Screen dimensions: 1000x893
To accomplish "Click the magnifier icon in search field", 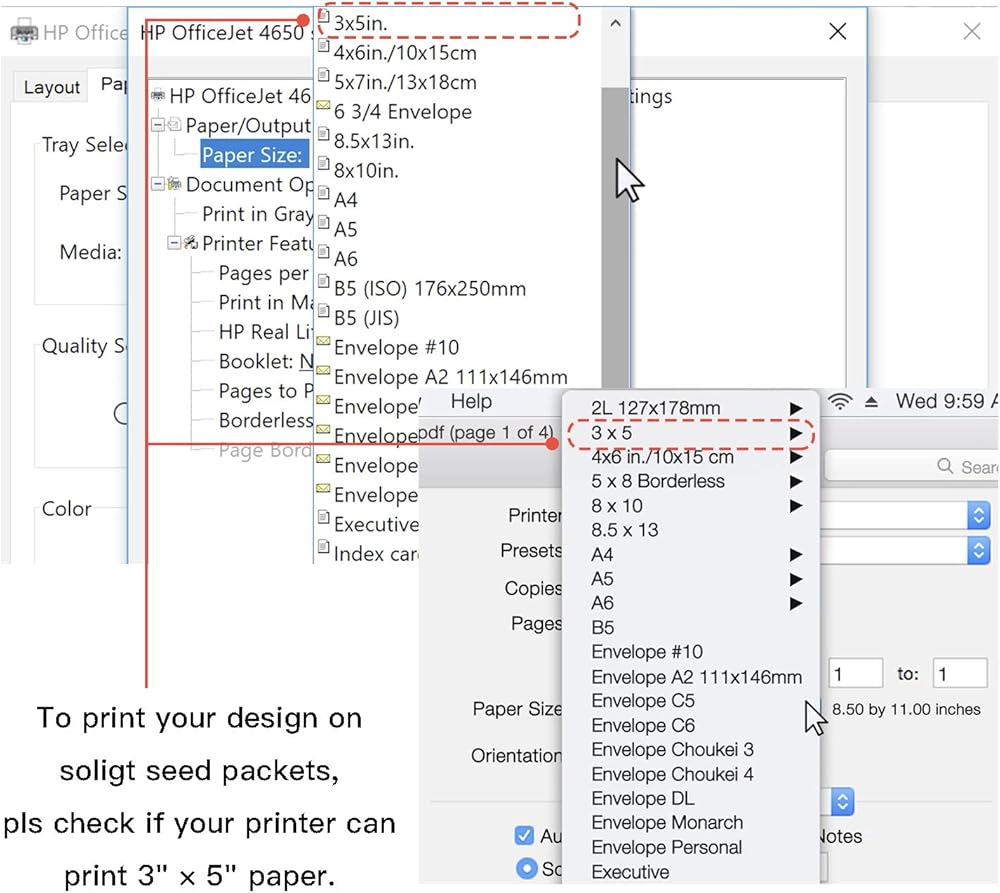I will (945, 467).
